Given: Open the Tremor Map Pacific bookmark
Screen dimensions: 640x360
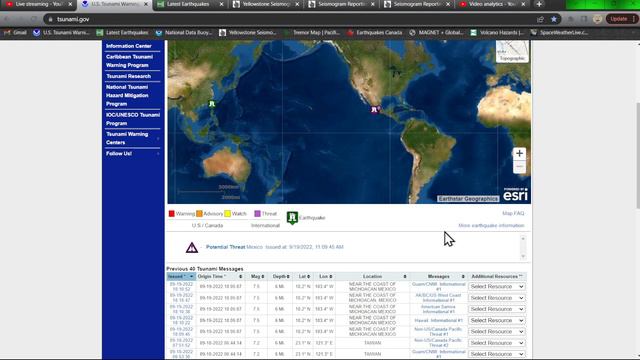Looking at the screenshot, I should pos(313,33).
